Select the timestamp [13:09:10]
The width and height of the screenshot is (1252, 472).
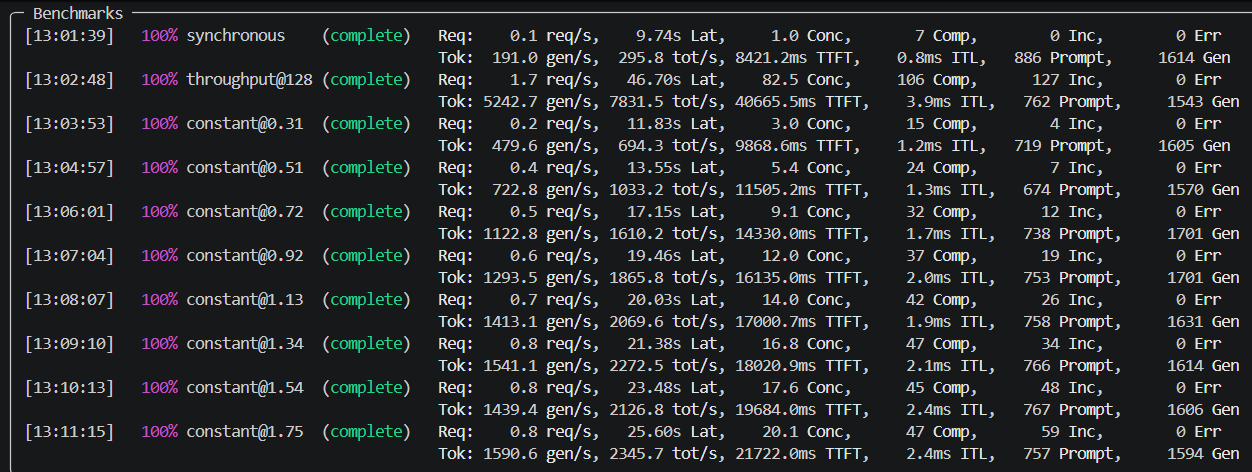point(70,344)
